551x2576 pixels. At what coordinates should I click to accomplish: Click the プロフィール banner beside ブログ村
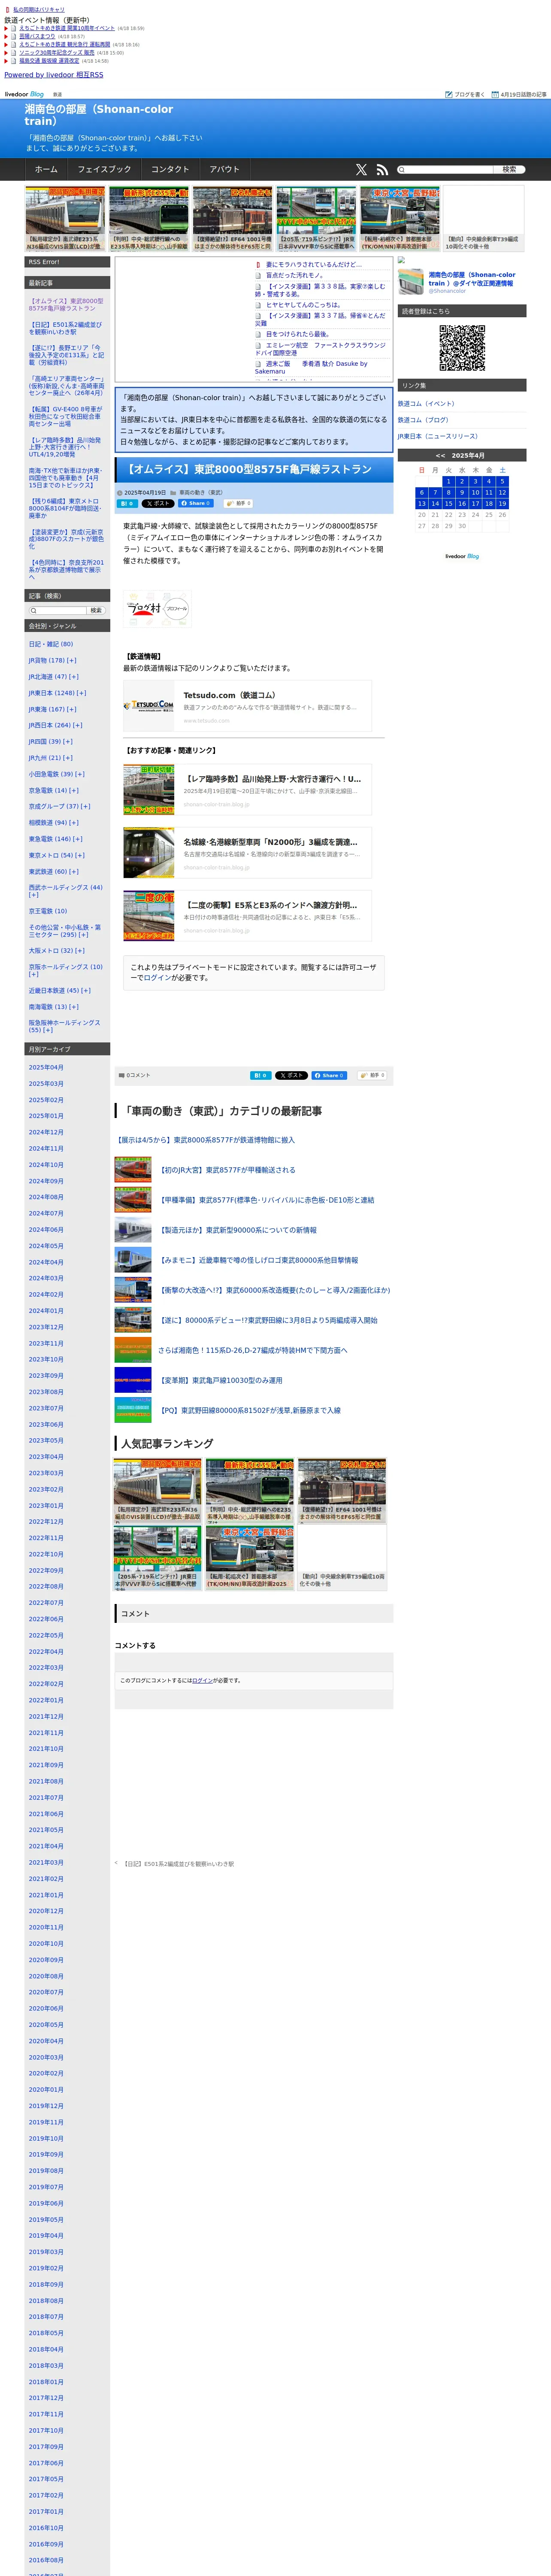point(177,608)
